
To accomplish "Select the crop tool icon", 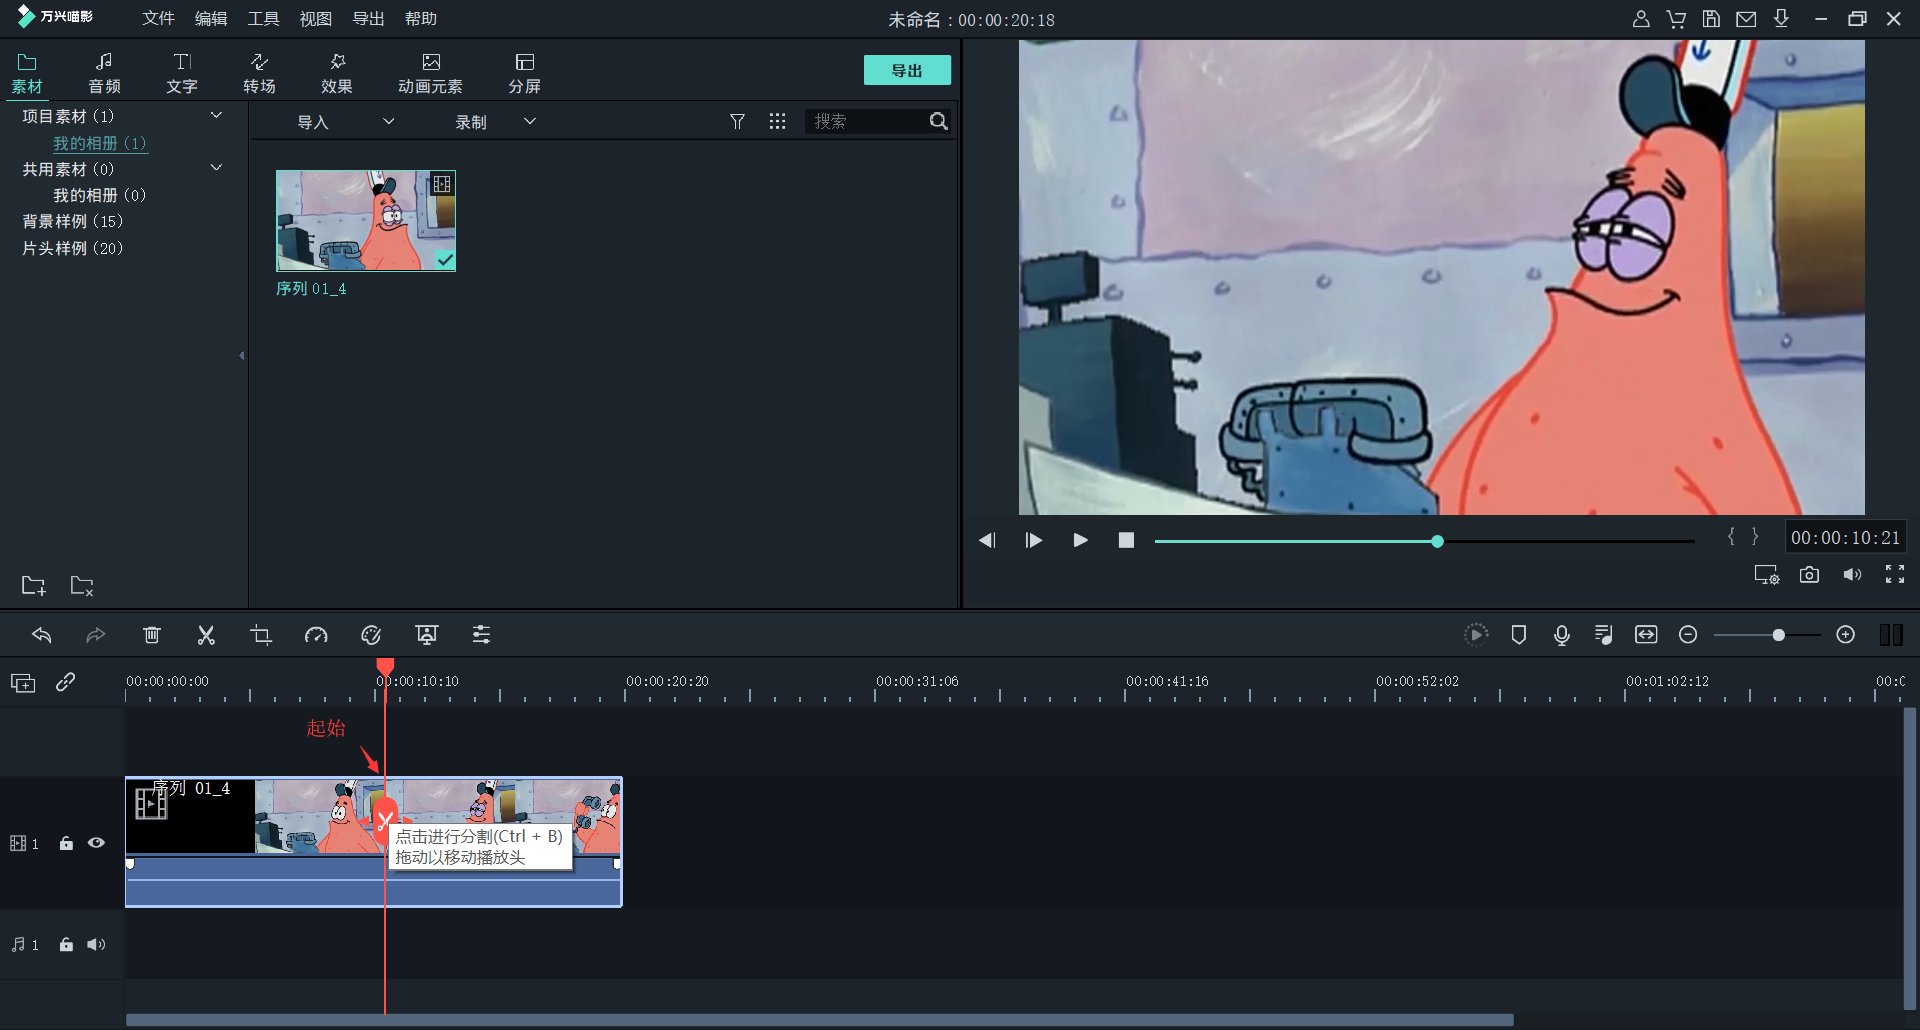I will click(261, 635).
